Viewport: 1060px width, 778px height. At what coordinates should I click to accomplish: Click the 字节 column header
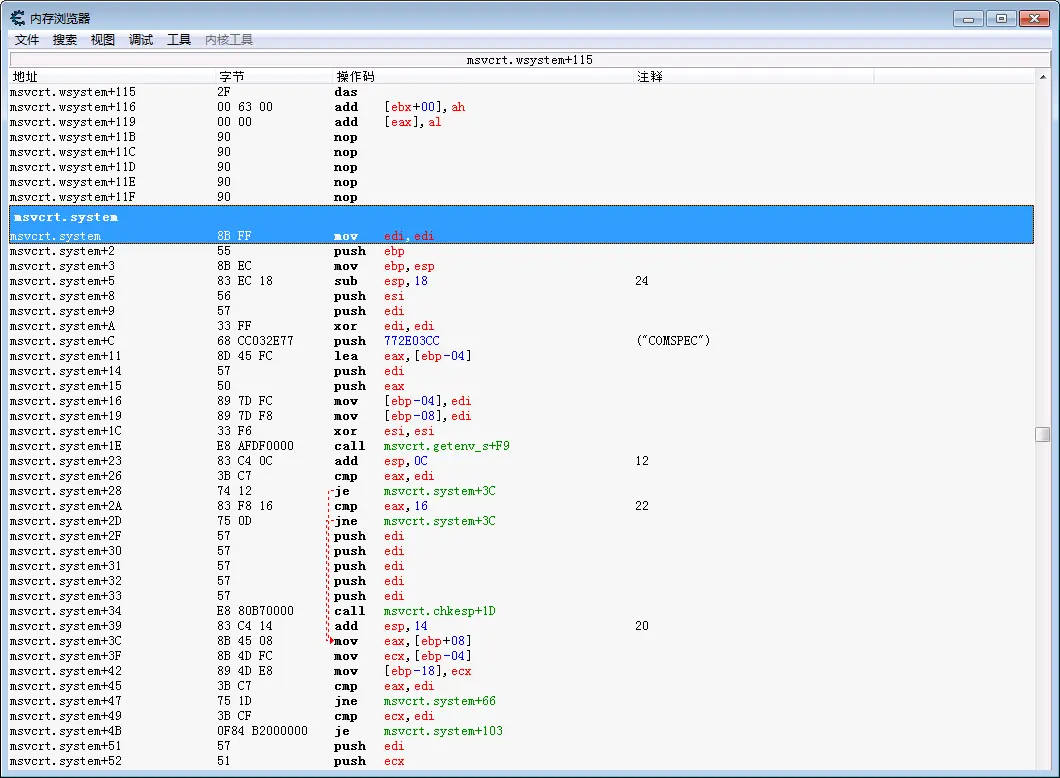pyautogui.click(x=274, y=76)
